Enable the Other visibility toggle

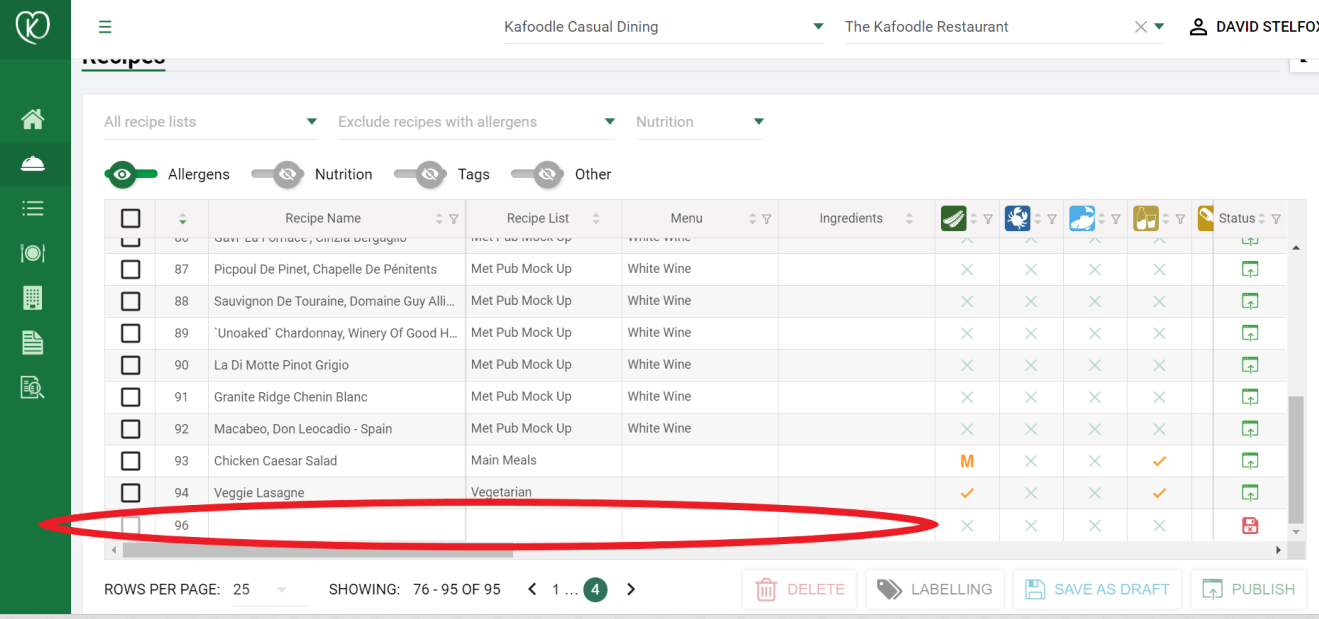click(538, 174)
